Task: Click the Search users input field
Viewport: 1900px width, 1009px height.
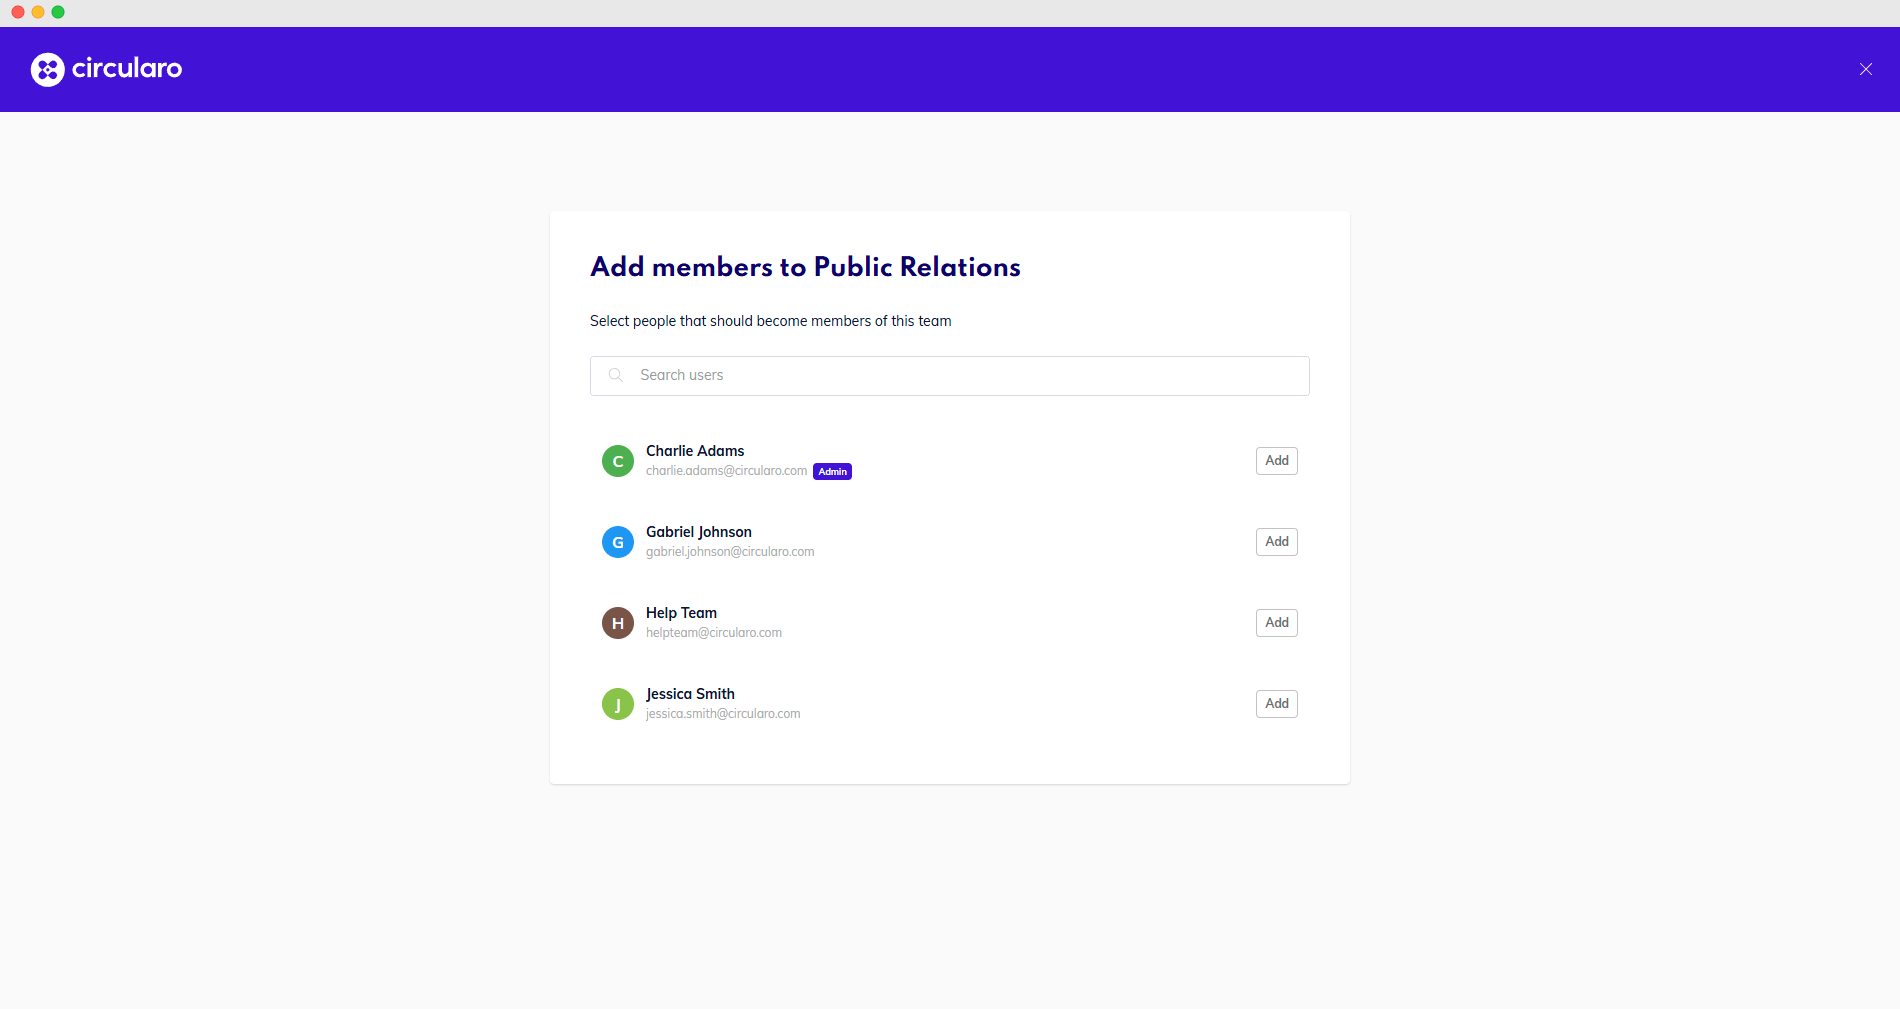Action: [x=949, y=375]
